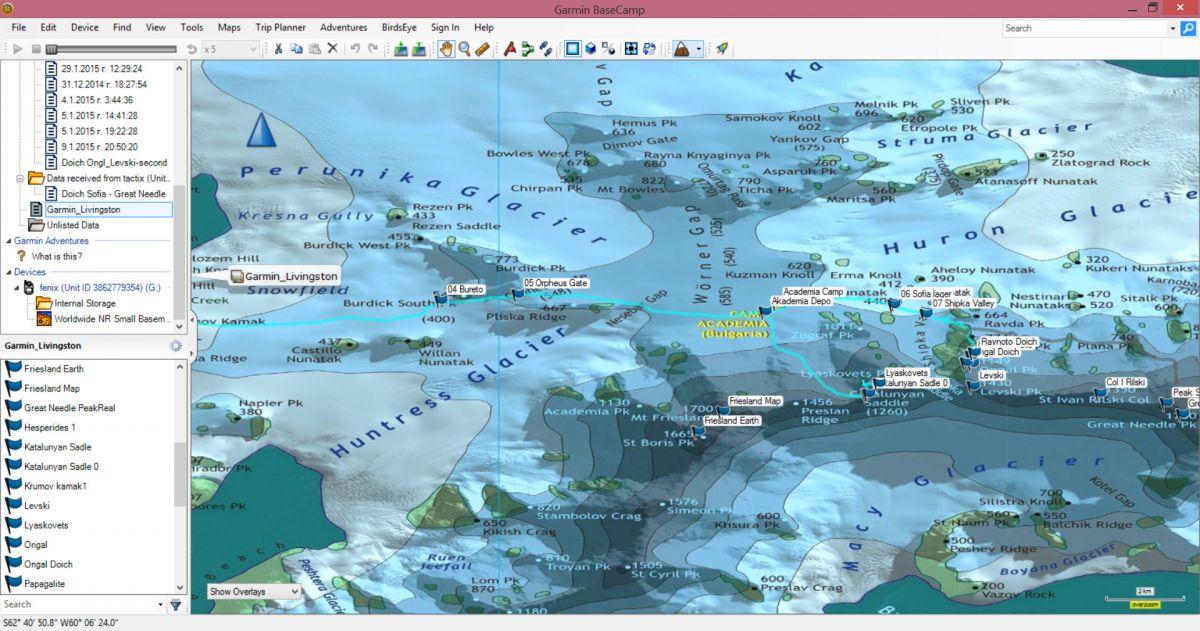The height and width of the screenshot is (631, 1200).
Task: Toggle the 2D map view button
Action: click(x=572, y=48)
